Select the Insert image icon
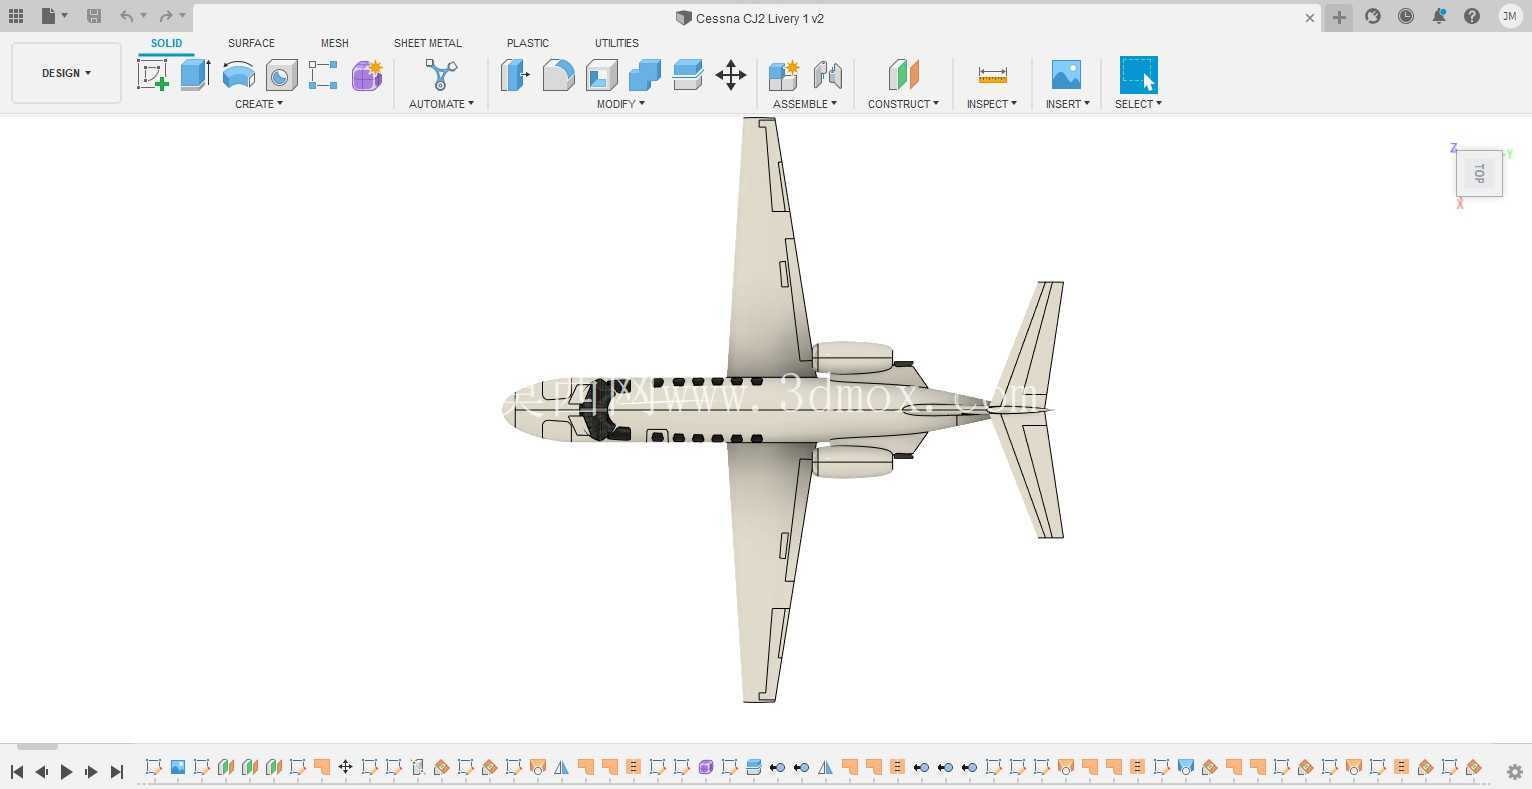 pos(1066,75)
